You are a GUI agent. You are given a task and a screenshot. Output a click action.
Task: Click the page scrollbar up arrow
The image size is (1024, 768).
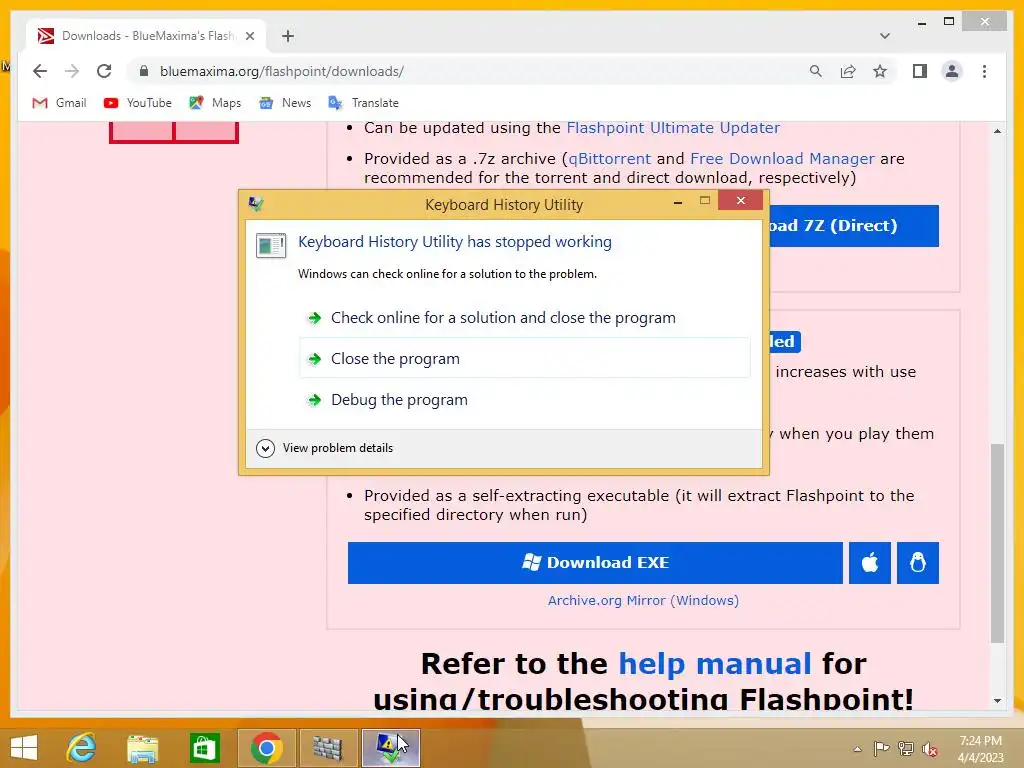click(997, 131)
